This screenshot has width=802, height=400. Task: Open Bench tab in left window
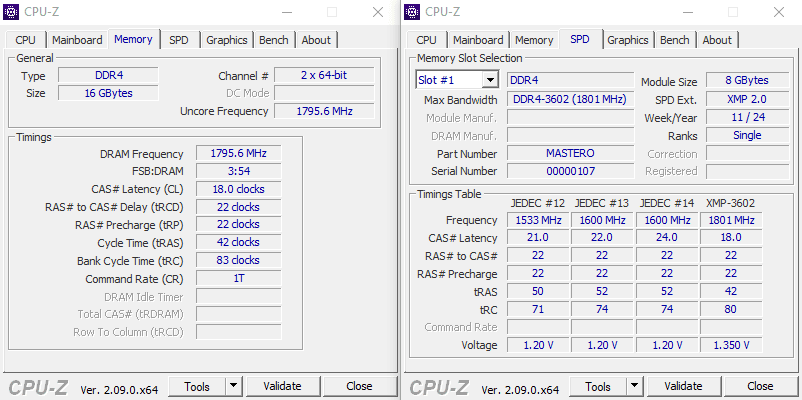(274, 40)
